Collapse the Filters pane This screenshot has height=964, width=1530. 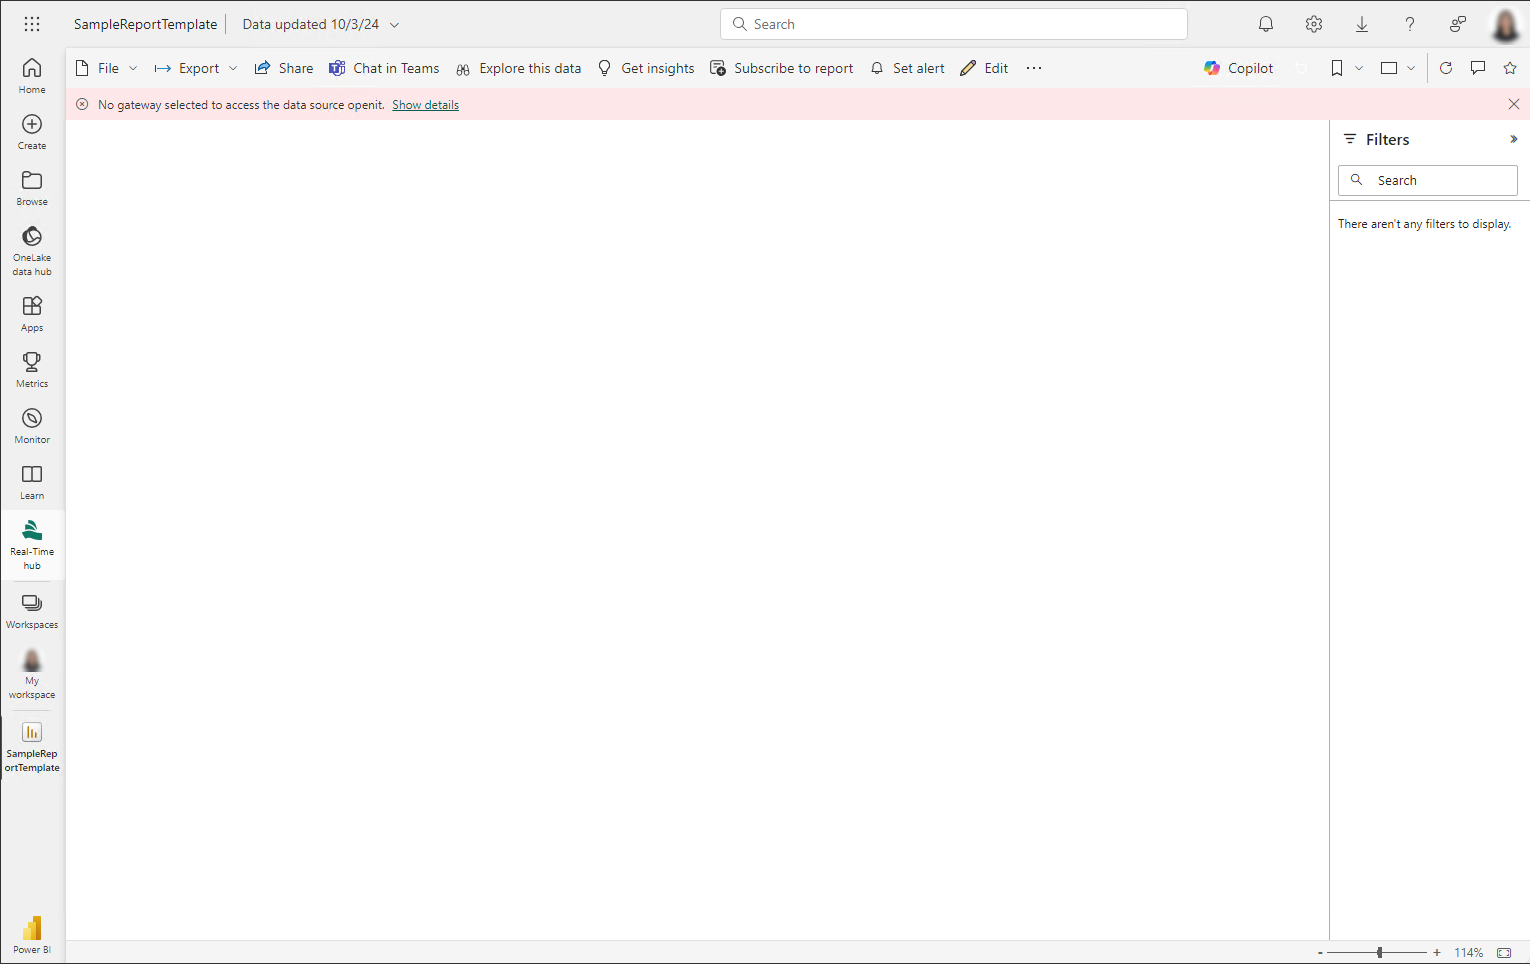[1513, 139]
